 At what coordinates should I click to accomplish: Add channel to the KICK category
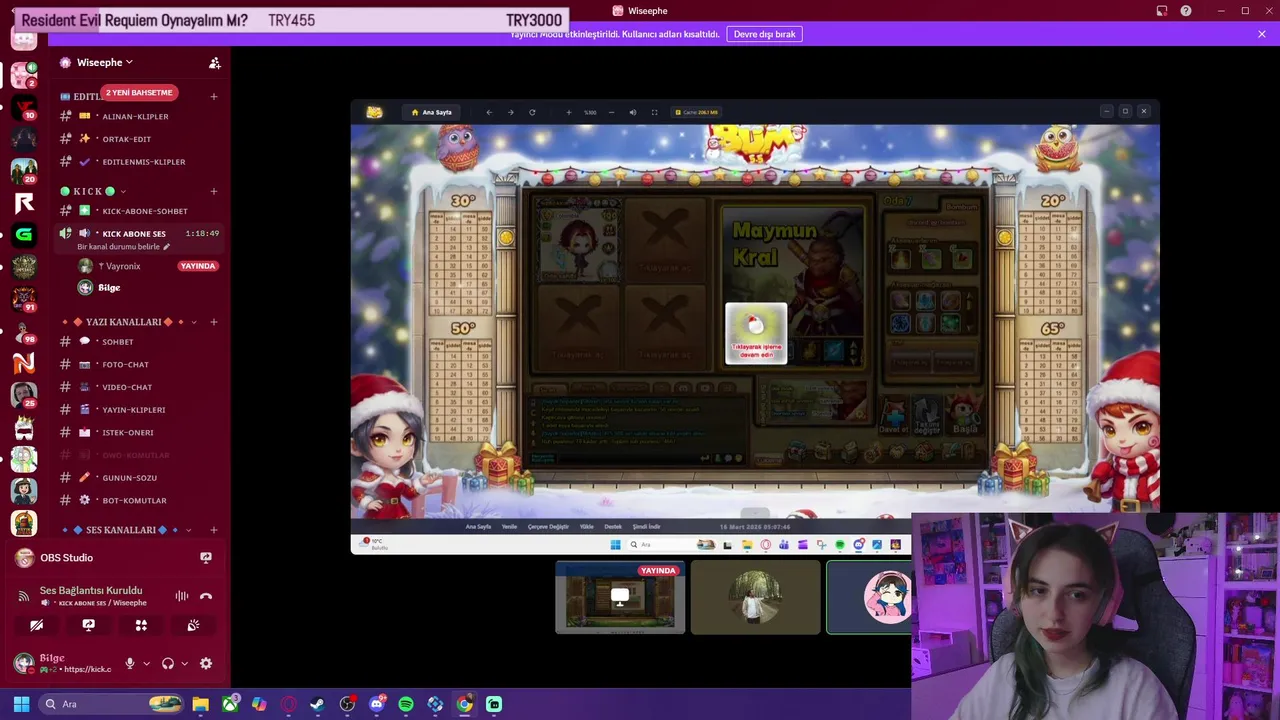(x=214, y=191)
